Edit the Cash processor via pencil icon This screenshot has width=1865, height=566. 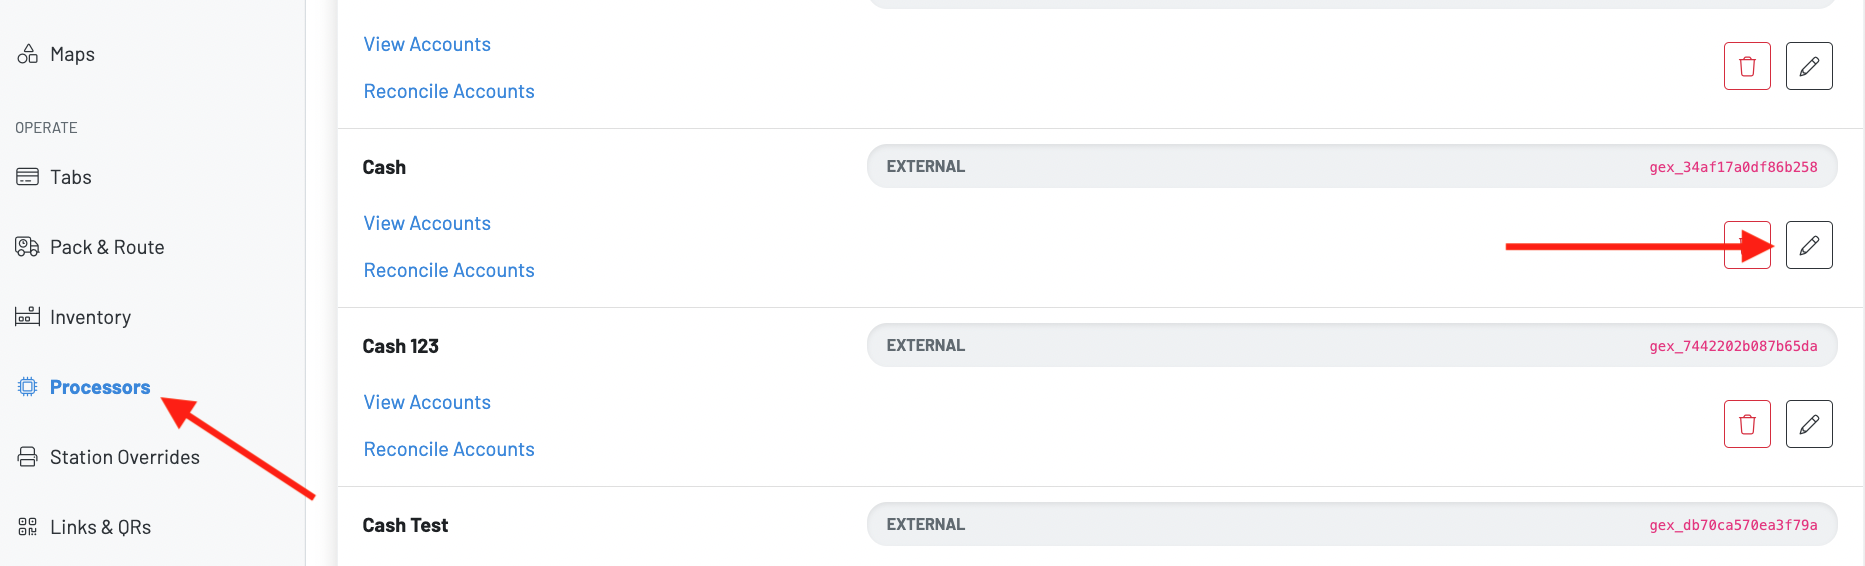[x=1809, y=245]
